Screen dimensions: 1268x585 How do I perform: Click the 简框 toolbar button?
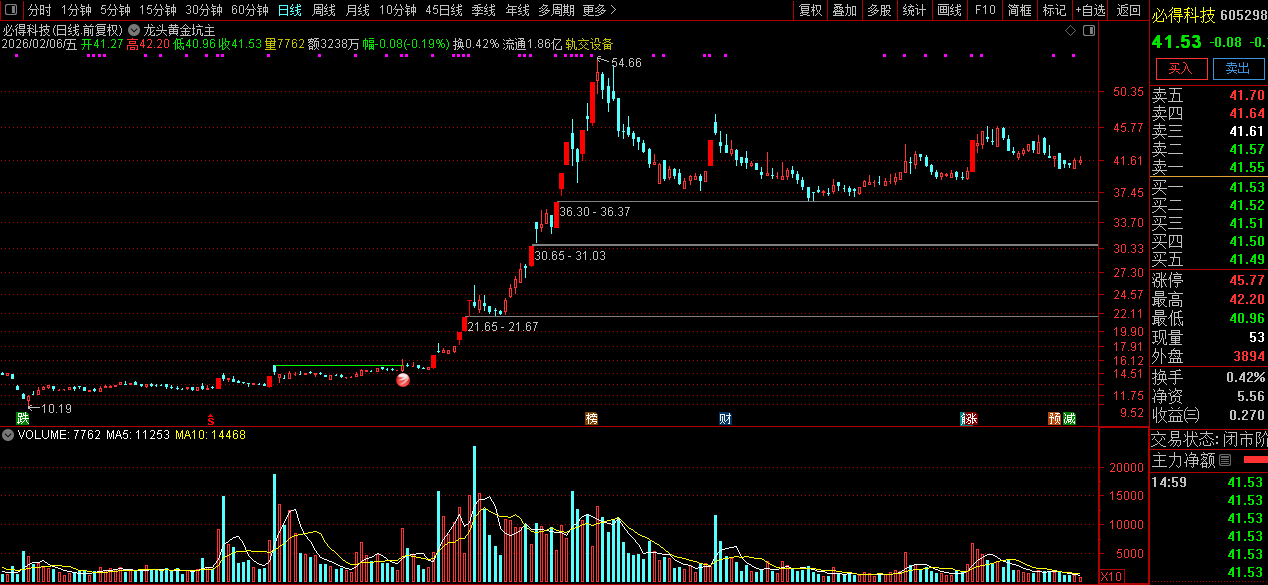click(1020, 10)
